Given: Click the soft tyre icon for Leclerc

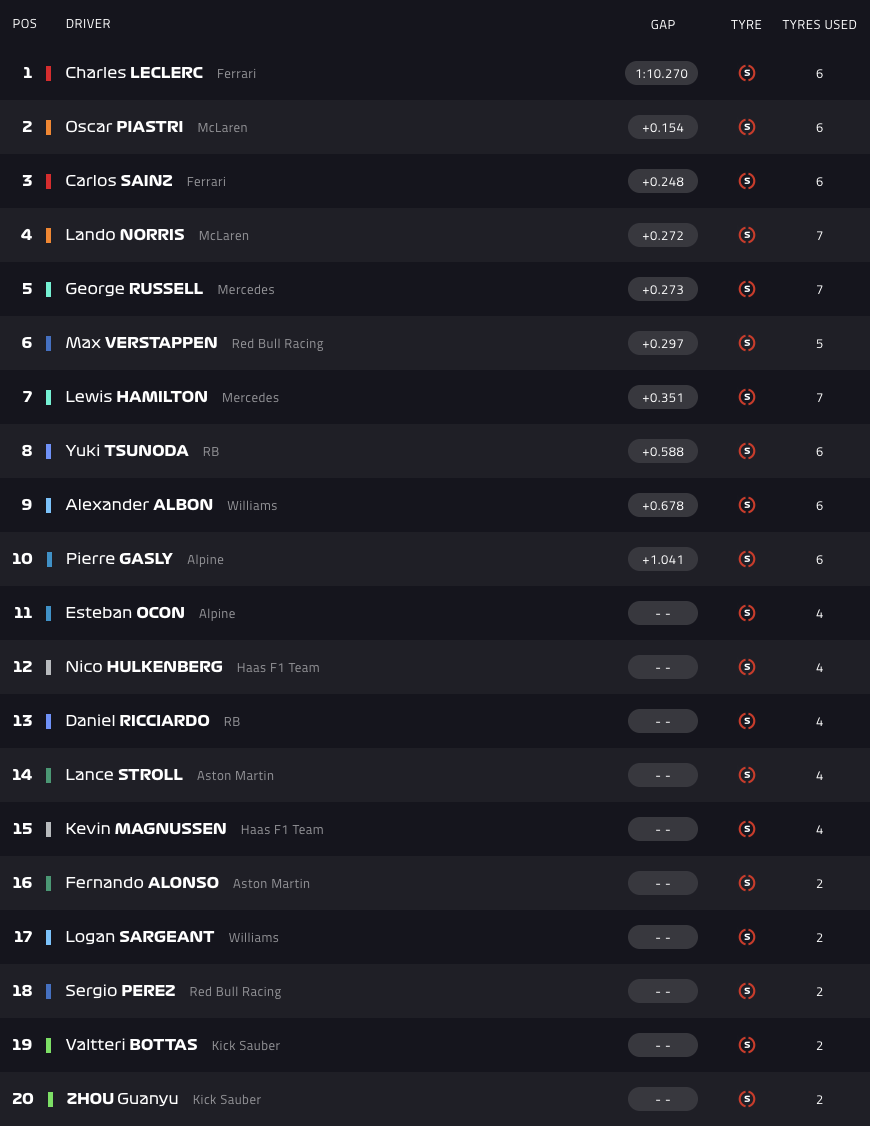Looking at the screenshot, I should pyautogui.click(x=746, y=73).
